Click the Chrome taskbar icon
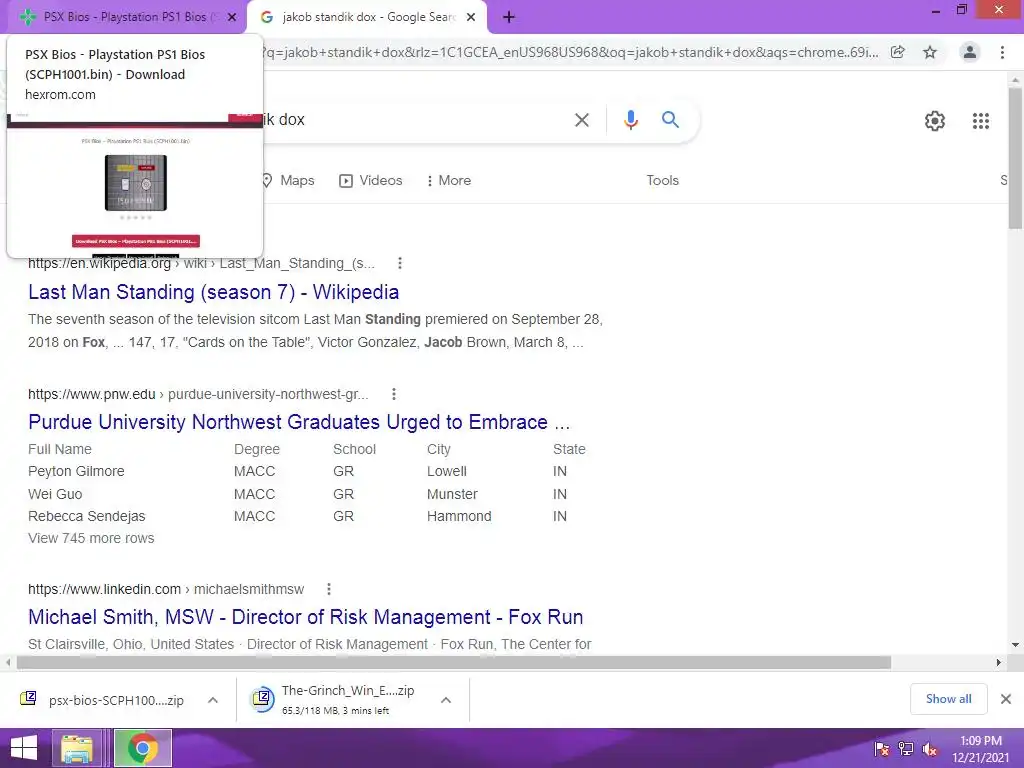 (143, 748)
